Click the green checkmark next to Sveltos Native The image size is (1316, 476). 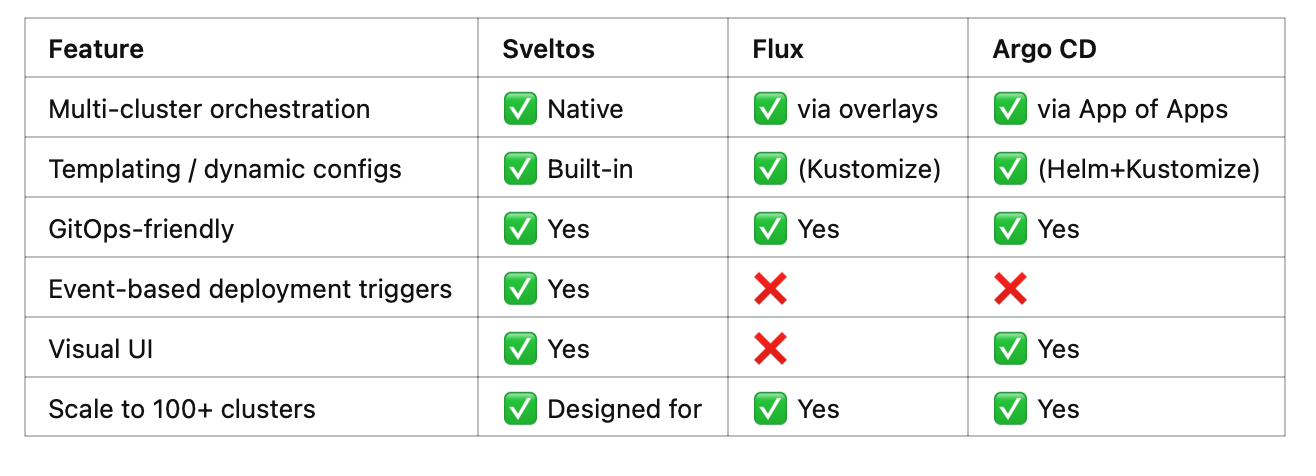[x=520, y=109]
